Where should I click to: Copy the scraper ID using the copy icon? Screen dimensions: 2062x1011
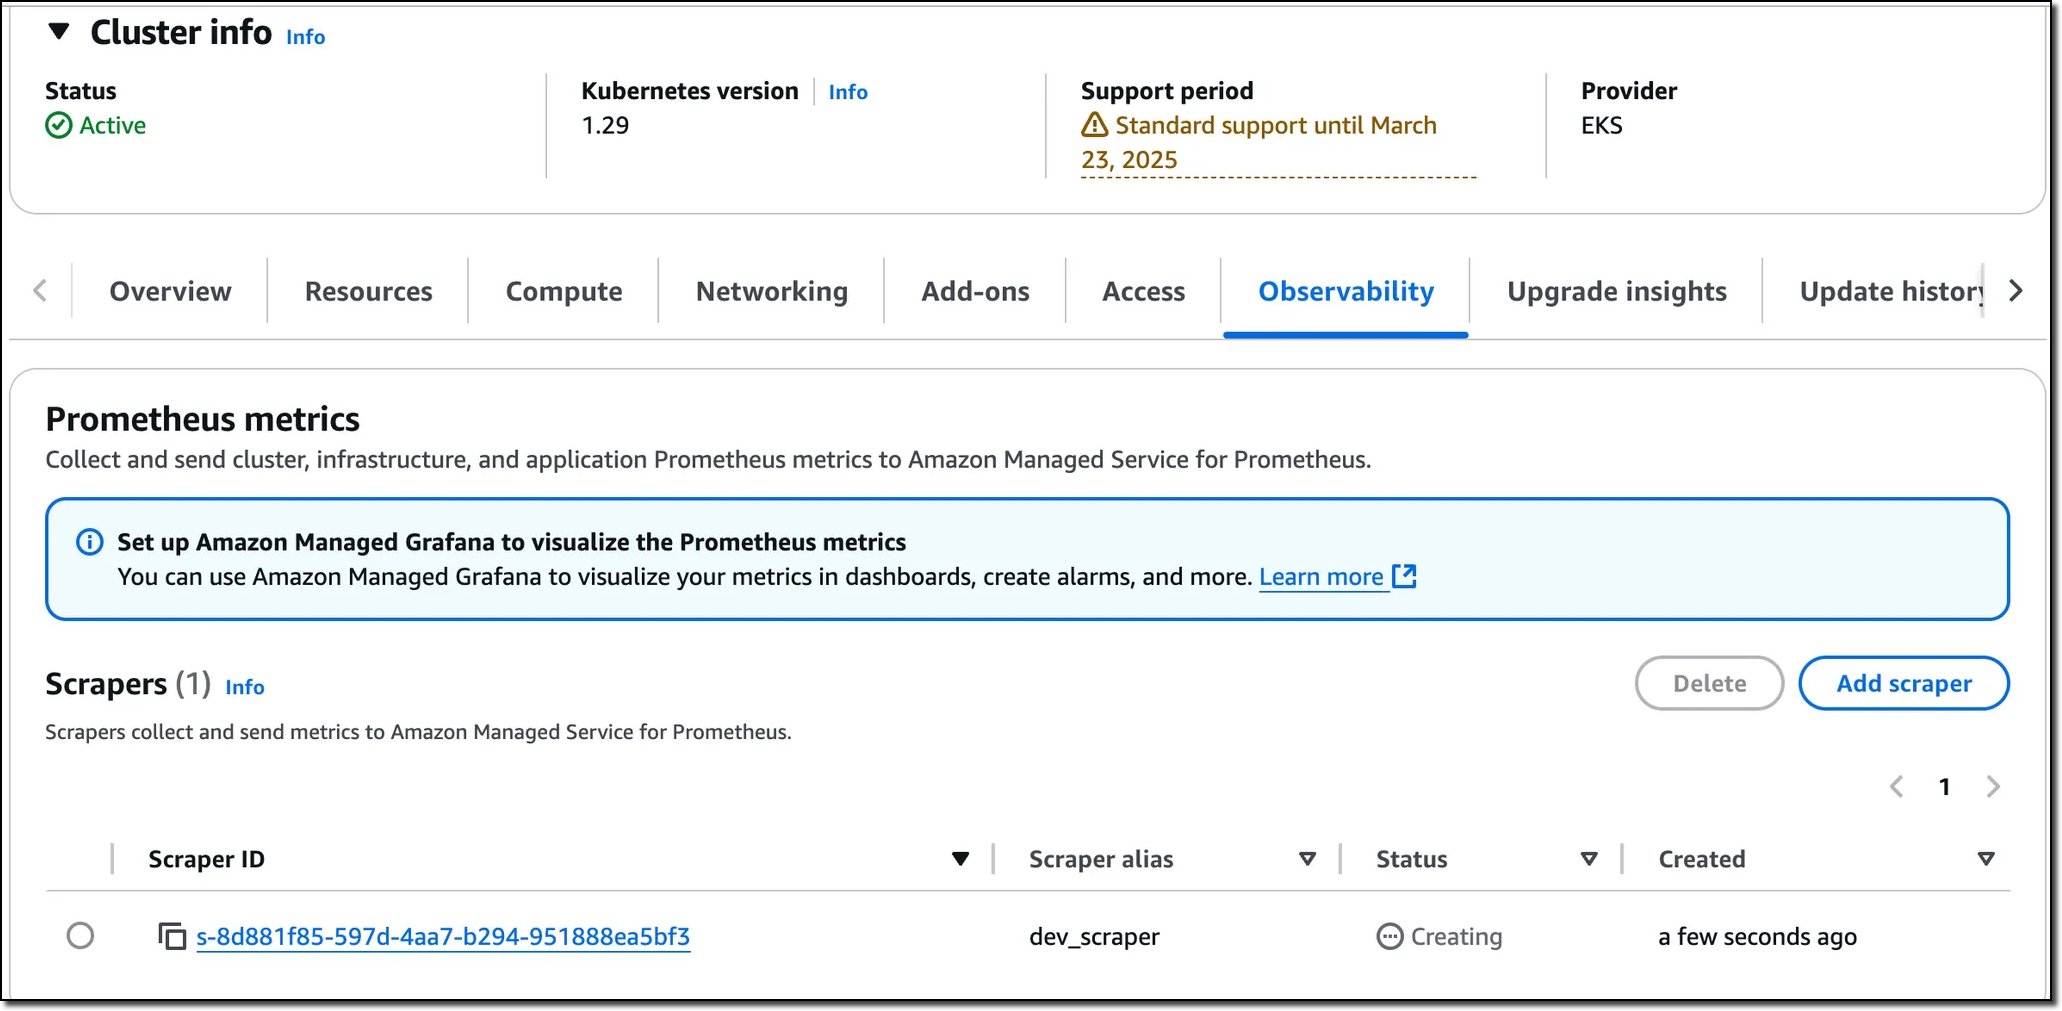tap(172, 936)
